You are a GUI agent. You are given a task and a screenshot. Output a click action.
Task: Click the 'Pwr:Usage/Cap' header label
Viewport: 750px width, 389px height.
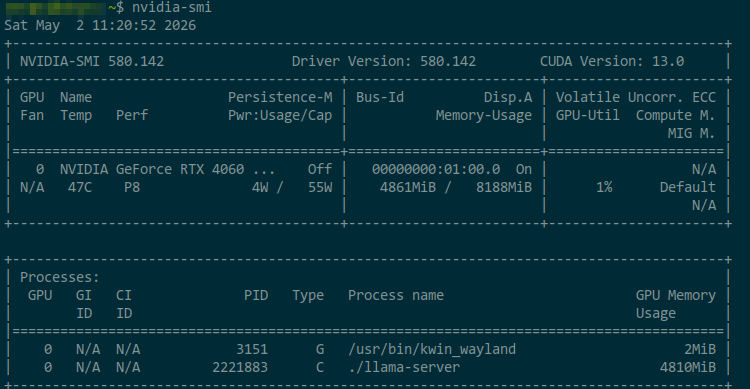(280, 115)
